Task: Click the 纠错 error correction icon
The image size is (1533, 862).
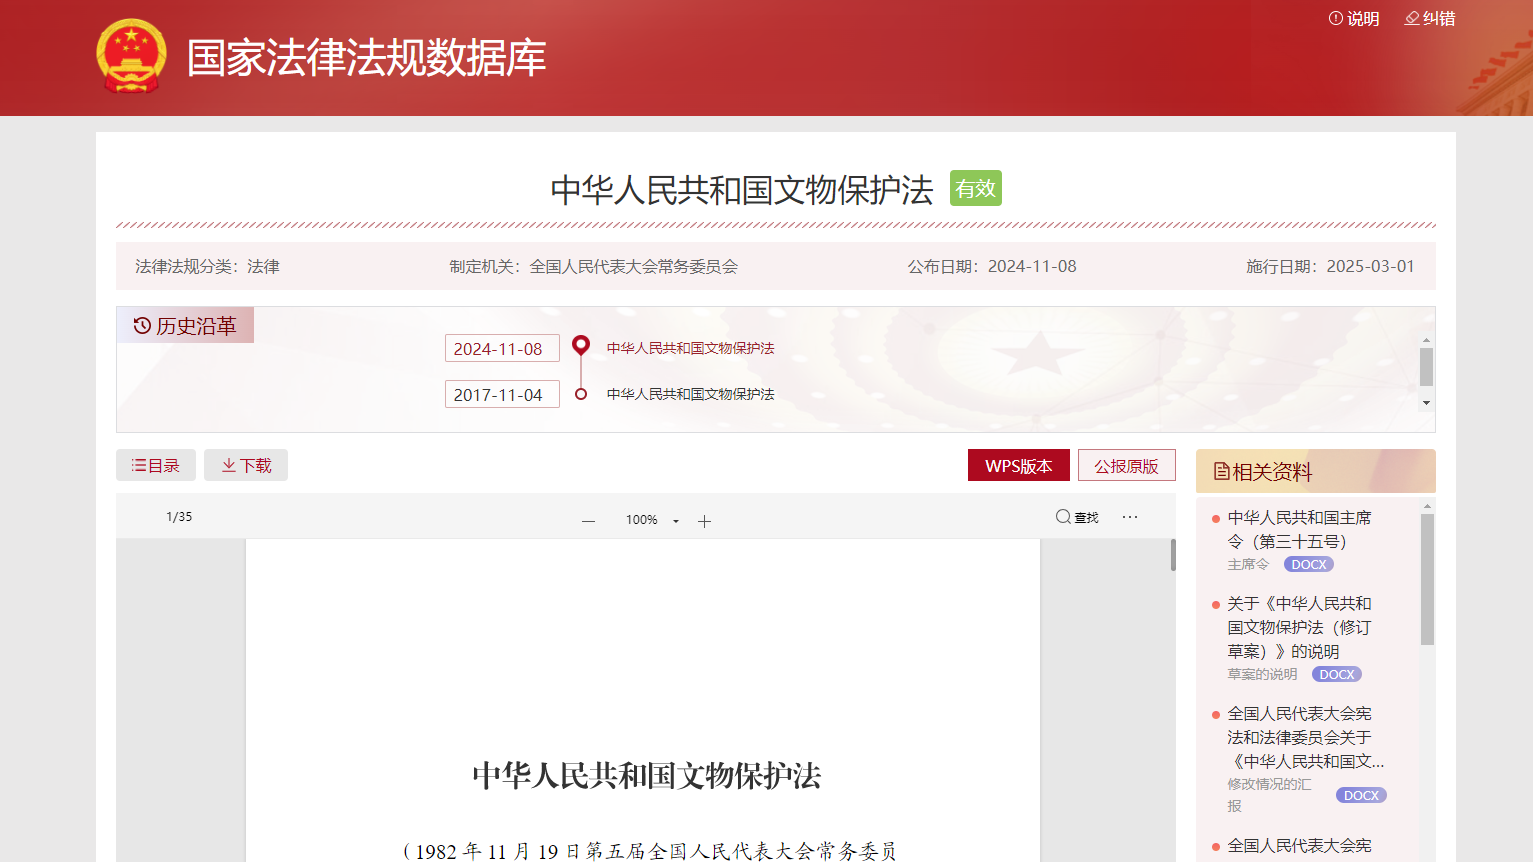Action: tap(1412, 18)
